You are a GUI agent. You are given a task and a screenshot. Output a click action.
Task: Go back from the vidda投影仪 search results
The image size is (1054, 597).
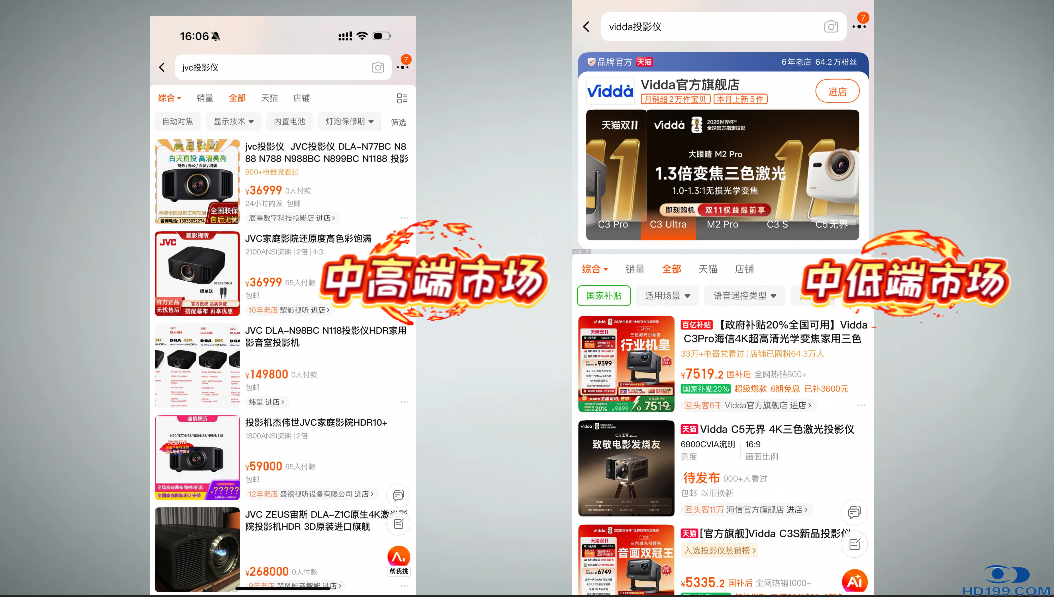(586, 27)
